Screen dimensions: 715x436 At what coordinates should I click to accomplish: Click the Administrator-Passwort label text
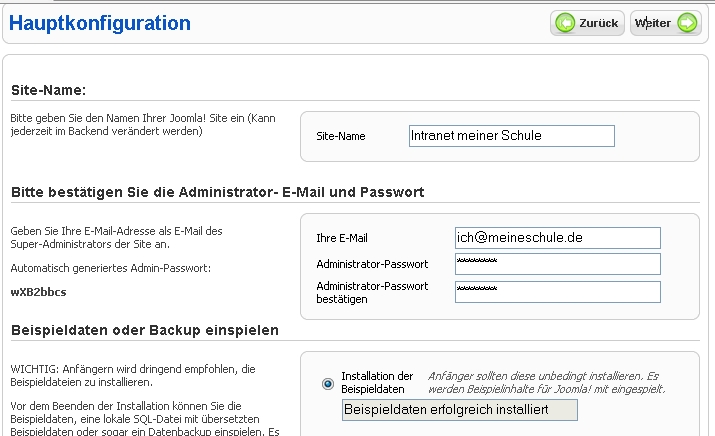pyautogui.click(x=371, y=264)
